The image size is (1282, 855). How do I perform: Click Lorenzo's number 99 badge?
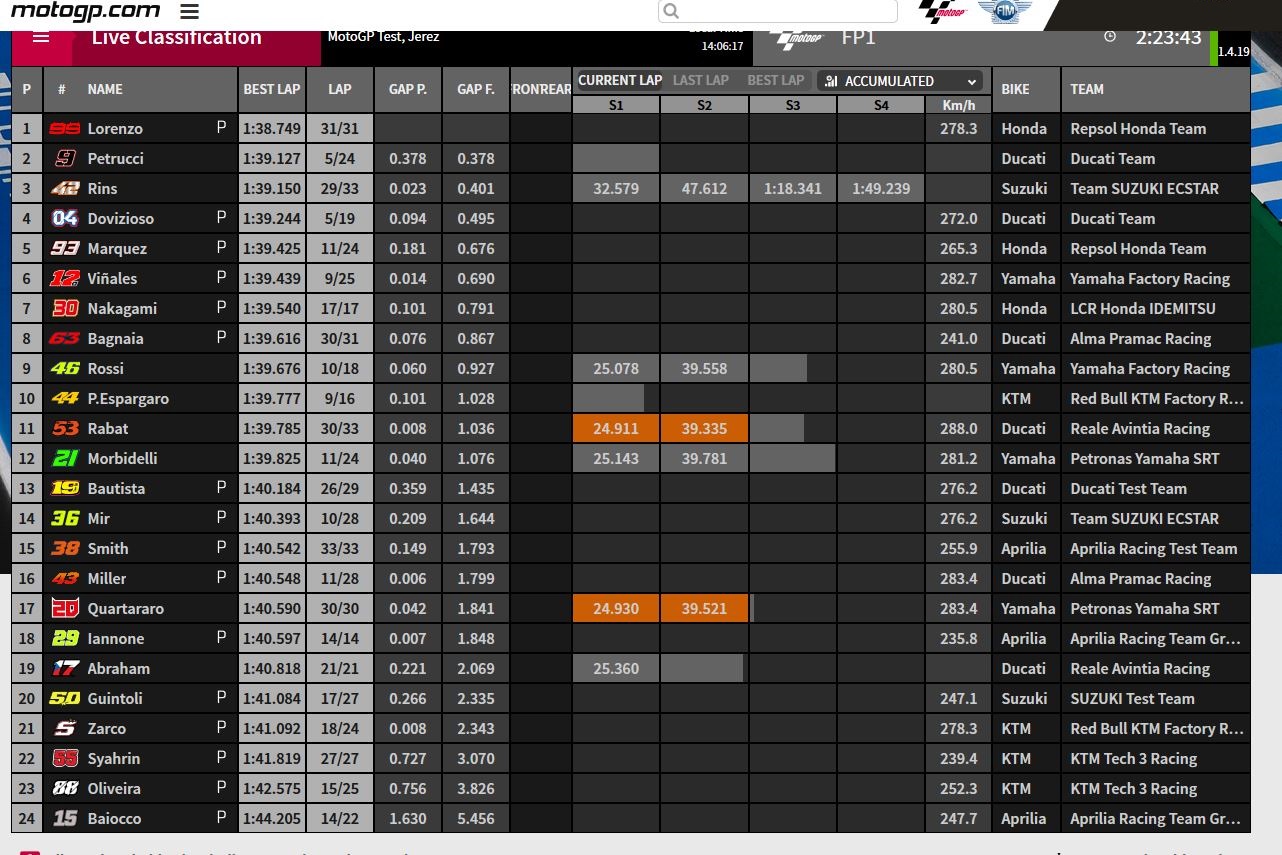(x=65, y=128)
